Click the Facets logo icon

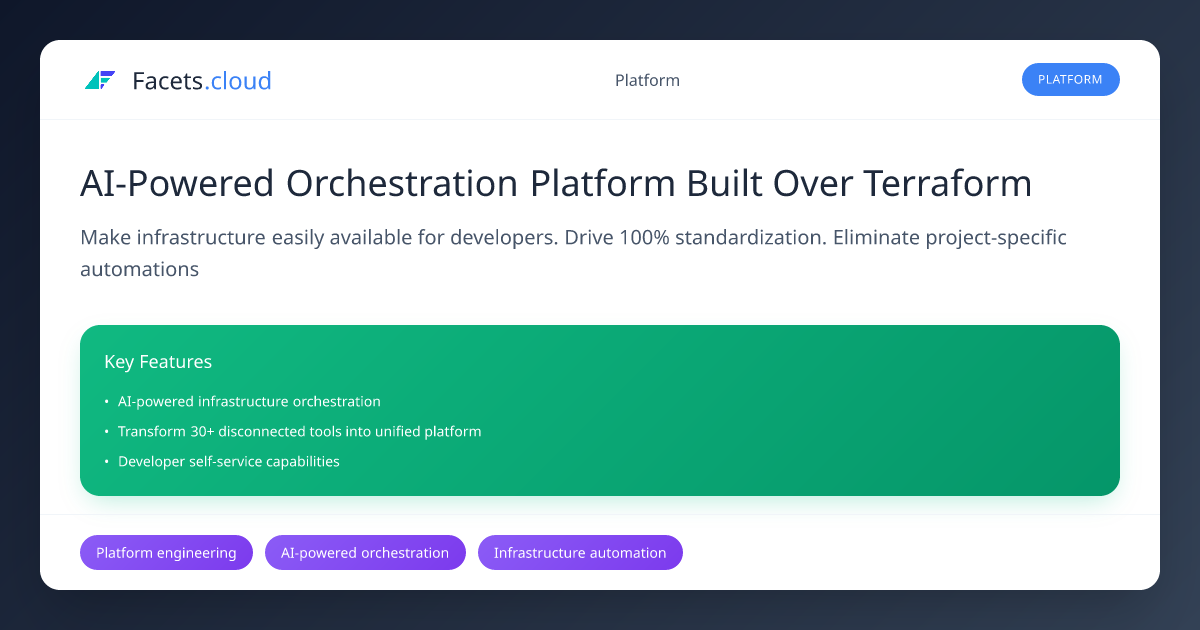(x=100, y=81)
